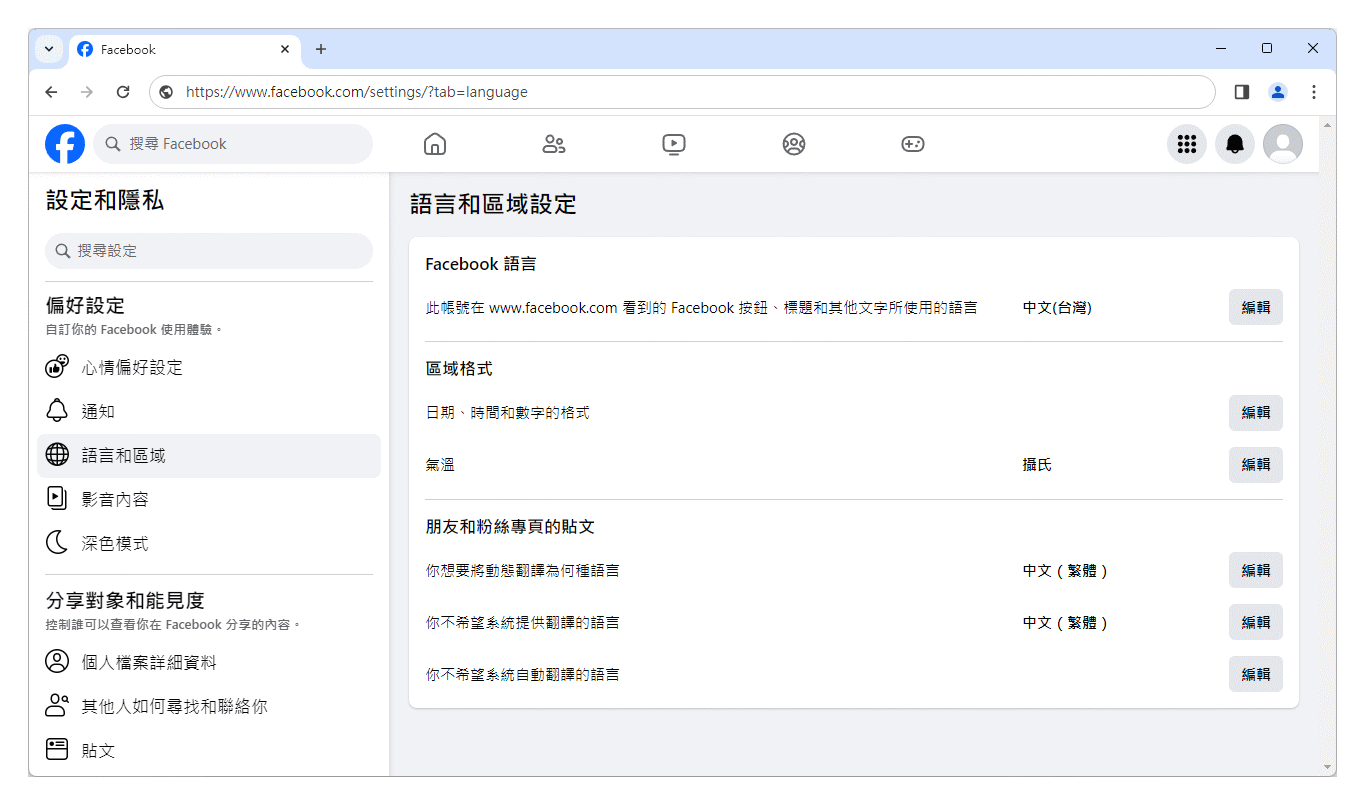Open a new browser tab

coord(321,49)
